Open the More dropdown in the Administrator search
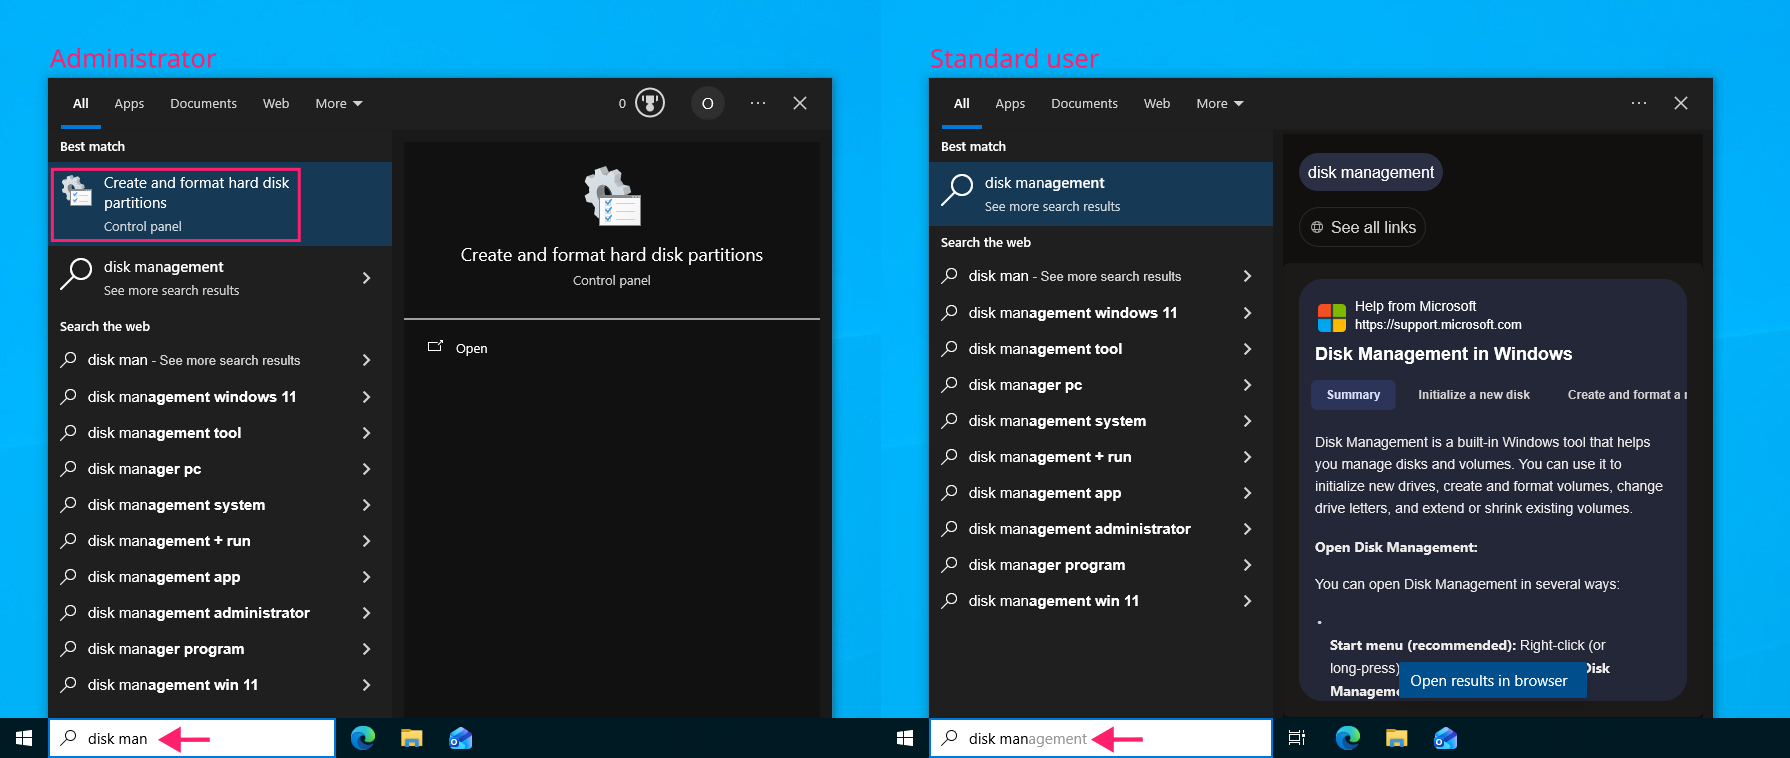Image resolution: width=1790 pixels, height=758 pixels. [x=339, y=104]
